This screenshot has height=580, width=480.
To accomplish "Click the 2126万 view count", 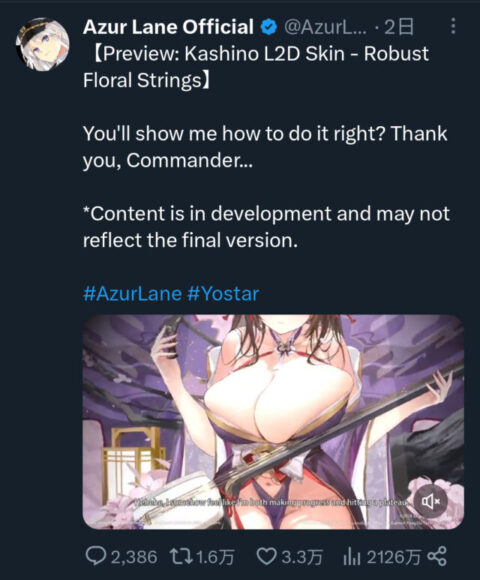I will click(x=393, y=557).
